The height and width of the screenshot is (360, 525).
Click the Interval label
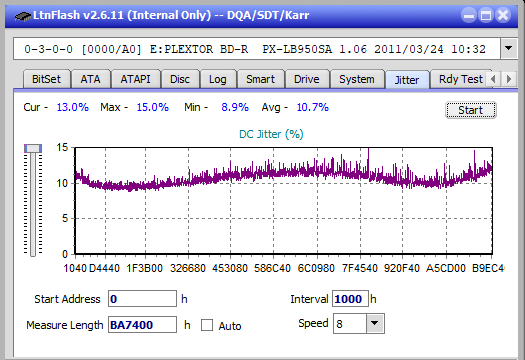[x=309, y=299]
